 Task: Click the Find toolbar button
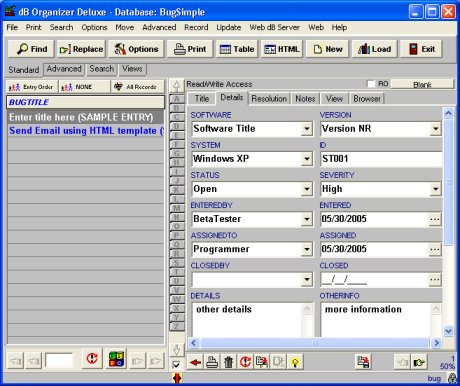(32, 49)
